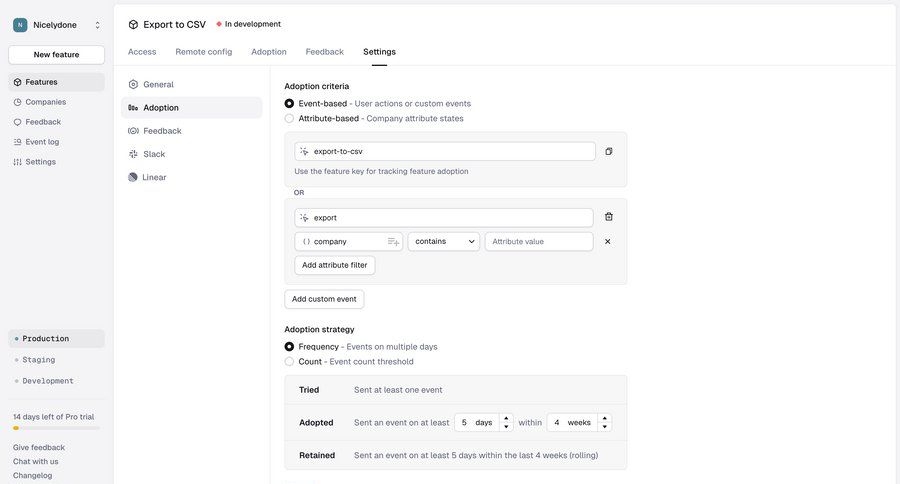Open the contains operator dropdown
The image size is (900, 484).
(x=444, y=242)
